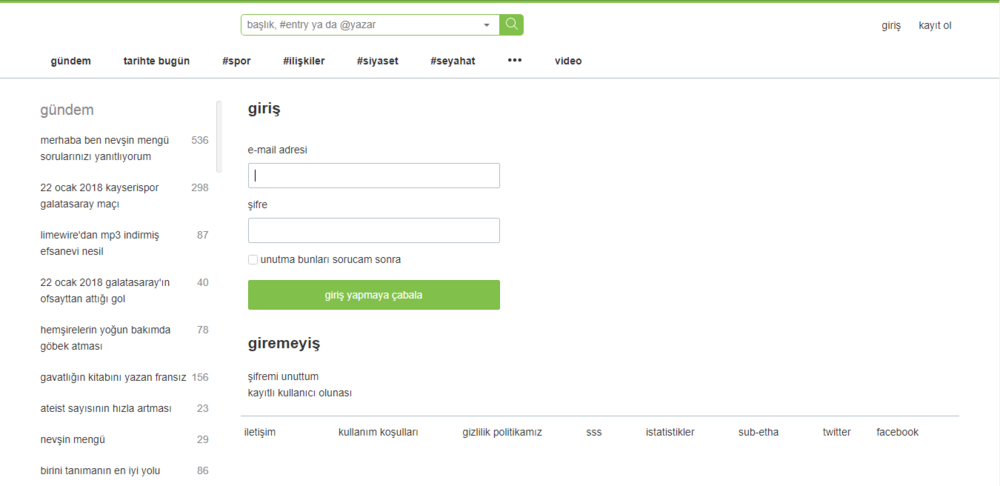Viewport: 1000px width, 486px height.
Task: Open the kullanım koşulları footer link
Action: pyautogui.click(x=378, y=432)
